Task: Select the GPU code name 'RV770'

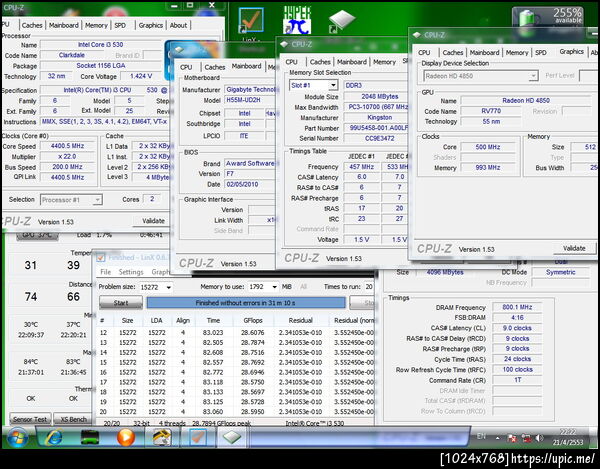Action: [491, 111]
